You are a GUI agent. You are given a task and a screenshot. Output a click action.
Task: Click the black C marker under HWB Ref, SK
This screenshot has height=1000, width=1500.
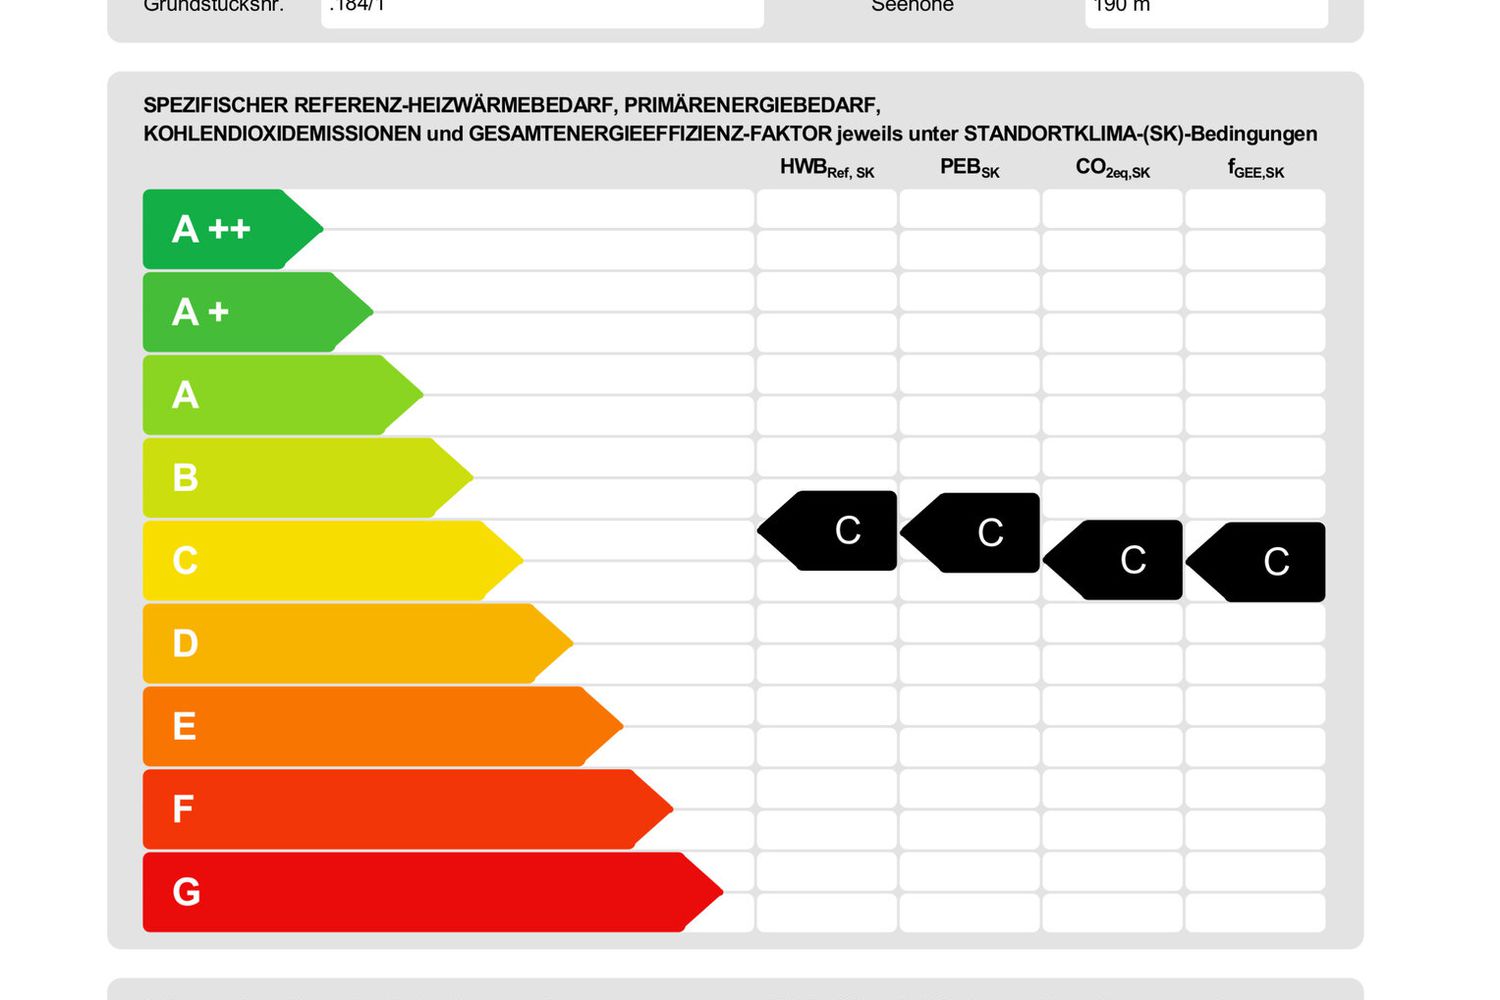point(828,531)
